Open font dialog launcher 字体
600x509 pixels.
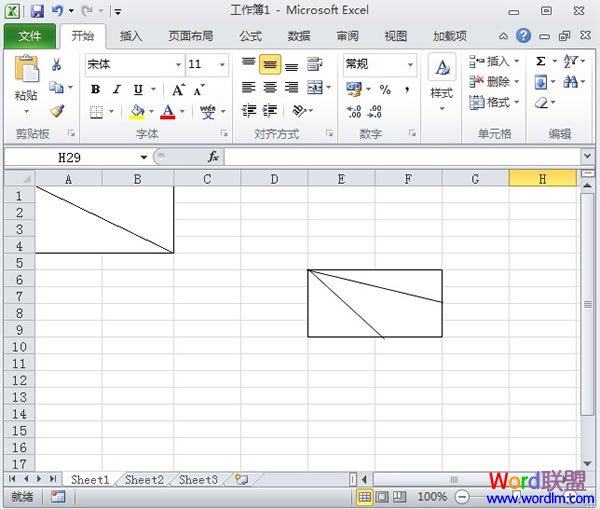224,133
